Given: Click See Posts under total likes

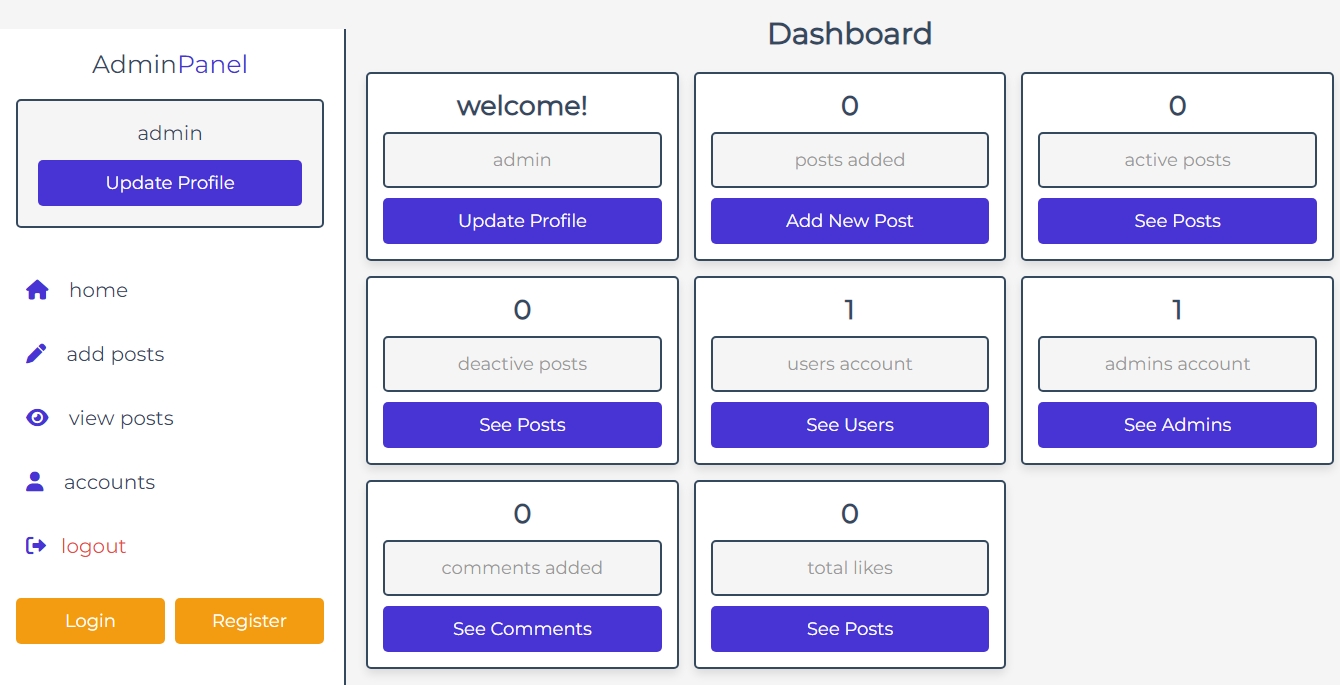Looking at the screenshot, I should pyautogui.click(x=850, y=629).
